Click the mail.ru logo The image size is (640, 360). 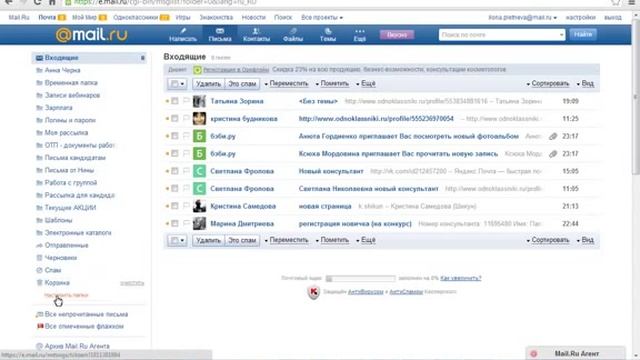tap(91, 35)
